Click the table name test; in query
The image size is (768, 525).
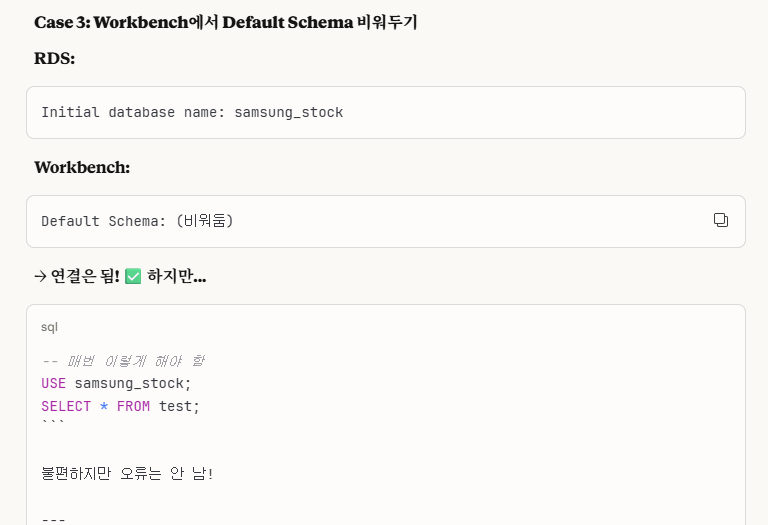pyautogui.click(x=179, y=406)
